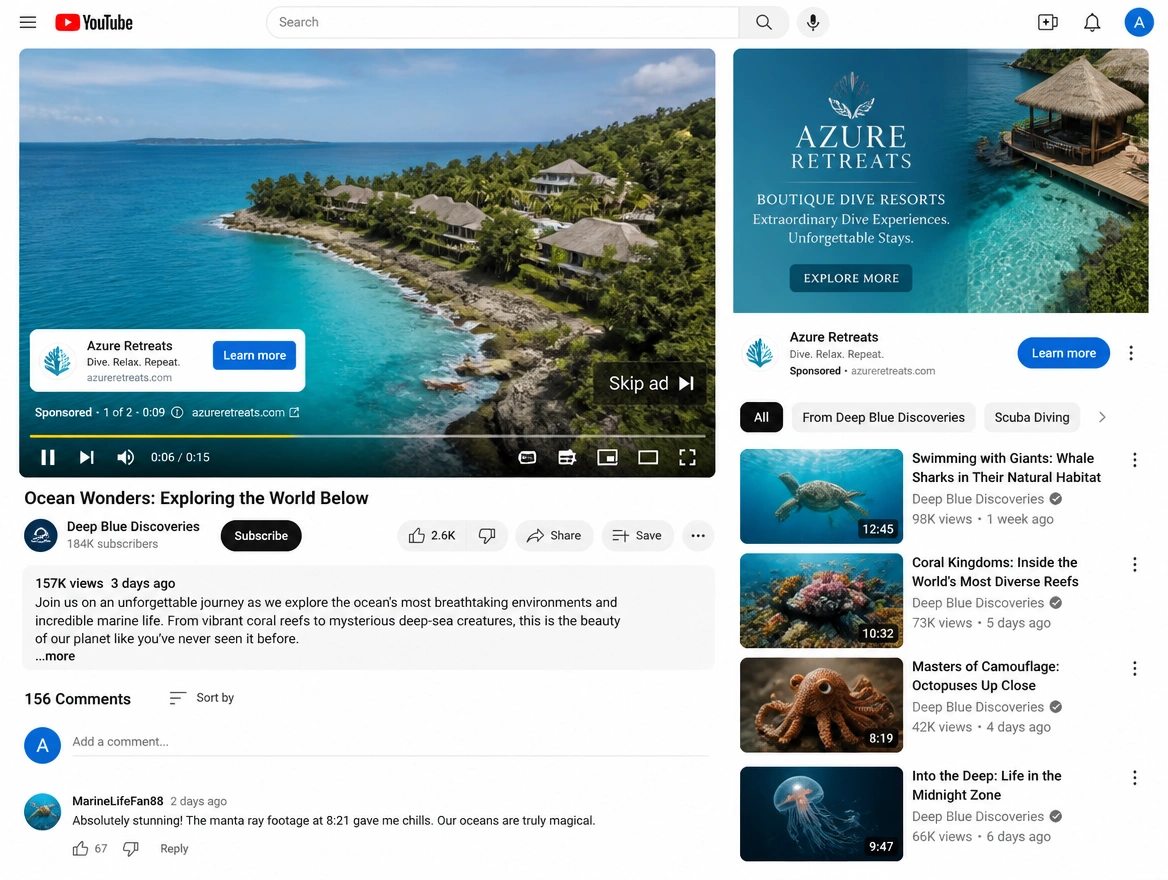
Task: Click the search magnifier button
Action: (764, 22)
